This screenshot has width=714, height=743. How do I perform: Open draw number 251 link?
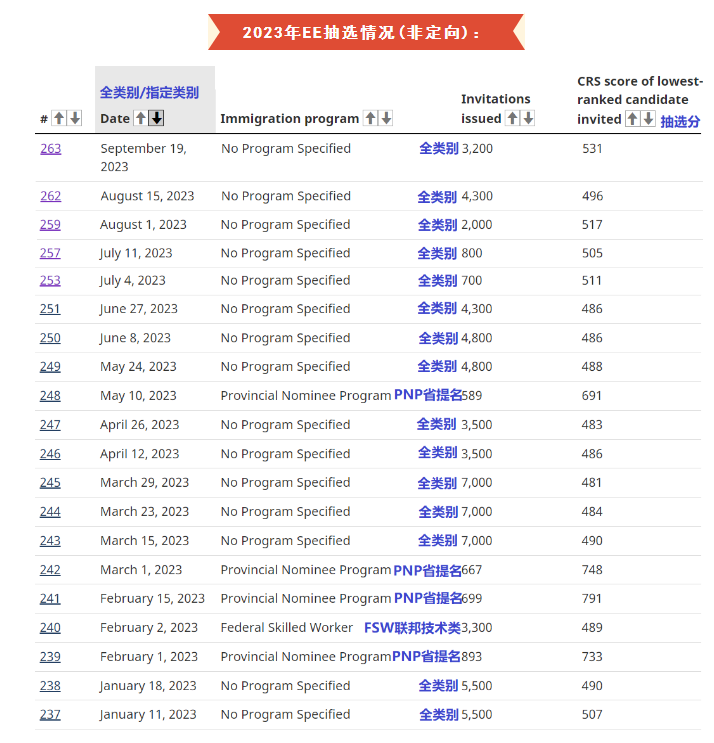click(50, 309)
